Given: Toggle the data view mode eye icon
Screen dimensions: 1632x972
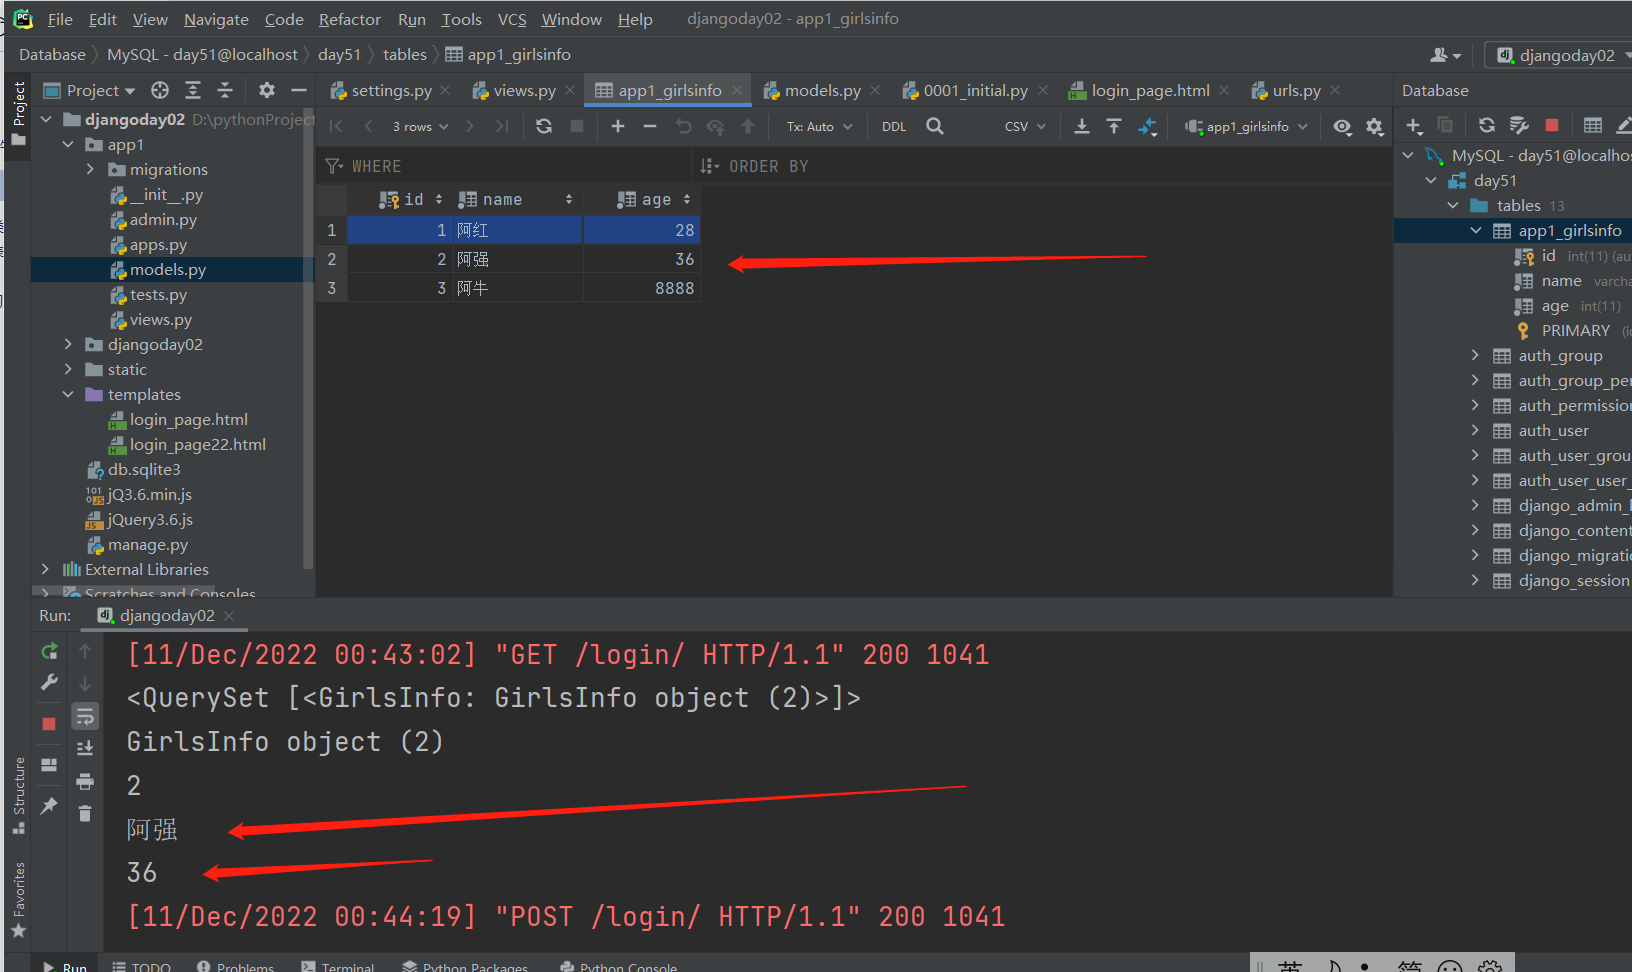Looking at the screenshot, I should (x=1342, y=127).
